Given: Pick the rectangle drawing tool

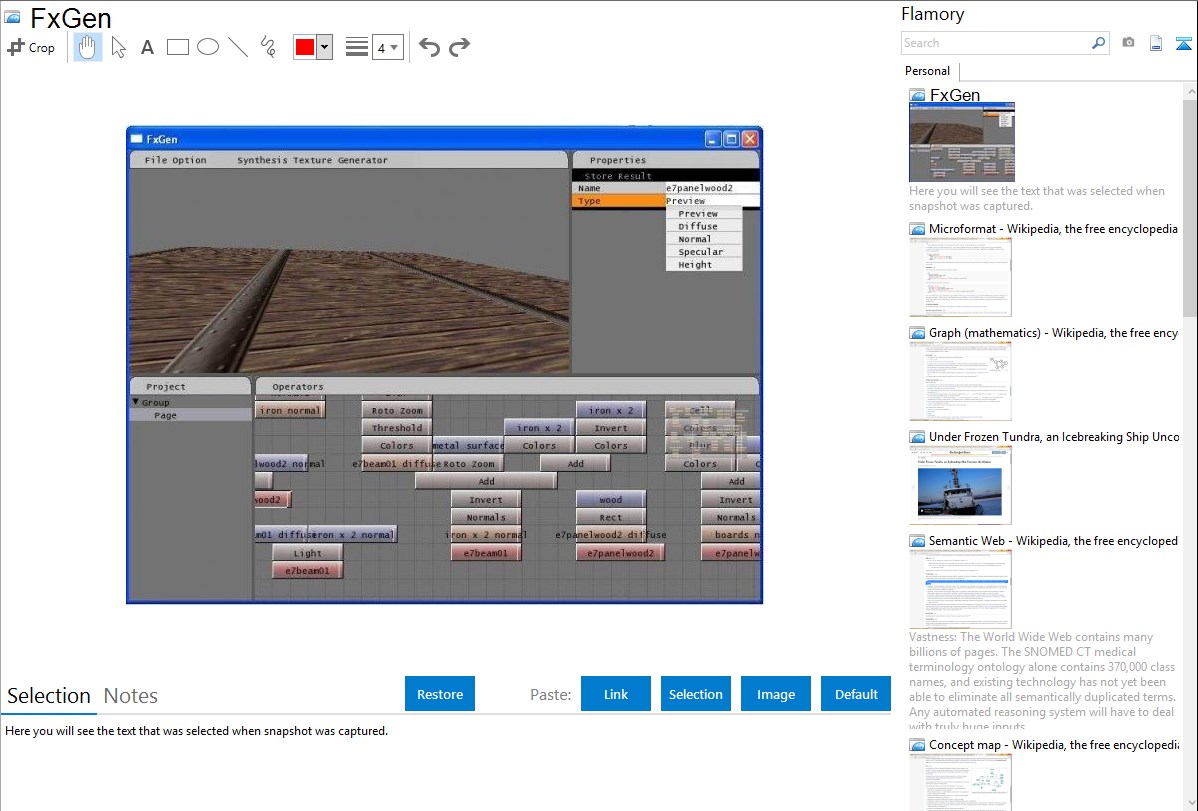Looking at the screenshot, I should point(177,47).
